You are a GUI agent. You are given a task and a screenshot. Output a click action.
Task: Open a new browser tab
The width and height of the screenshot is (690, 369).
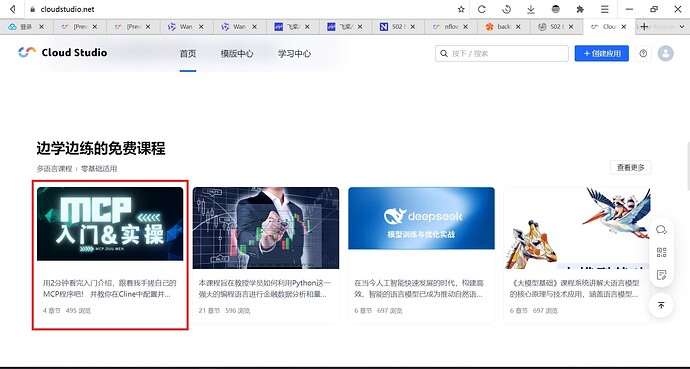pos(644,26)
